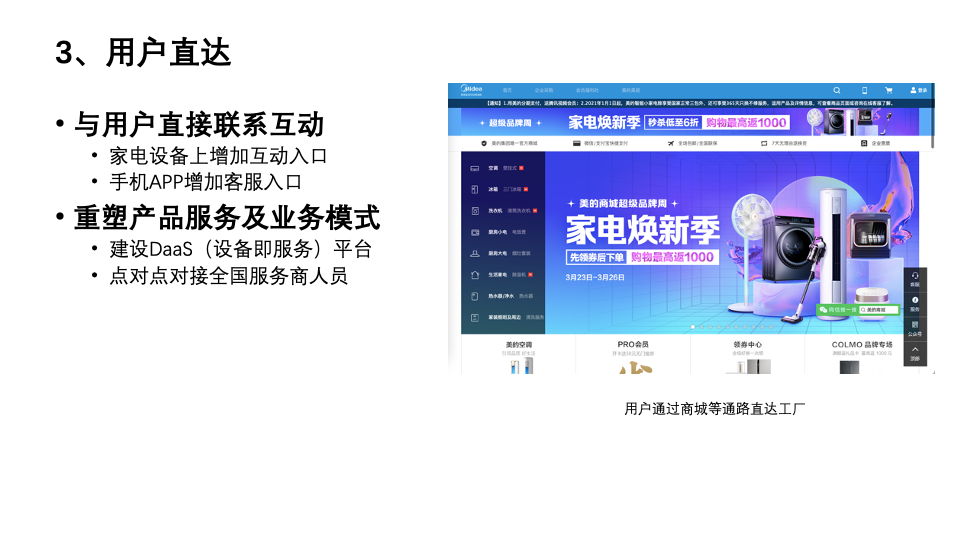
Task: Click the bullet 与用户直接联系互动
Action: pyautogui.click(x=199, y=125)
